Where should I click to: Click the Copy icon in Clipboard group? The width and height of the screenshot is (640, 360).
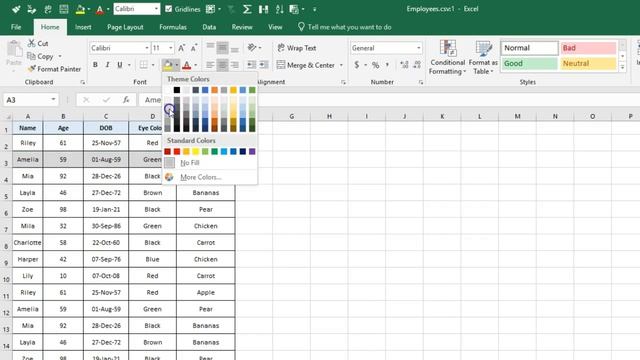click(x=31, y=56)
